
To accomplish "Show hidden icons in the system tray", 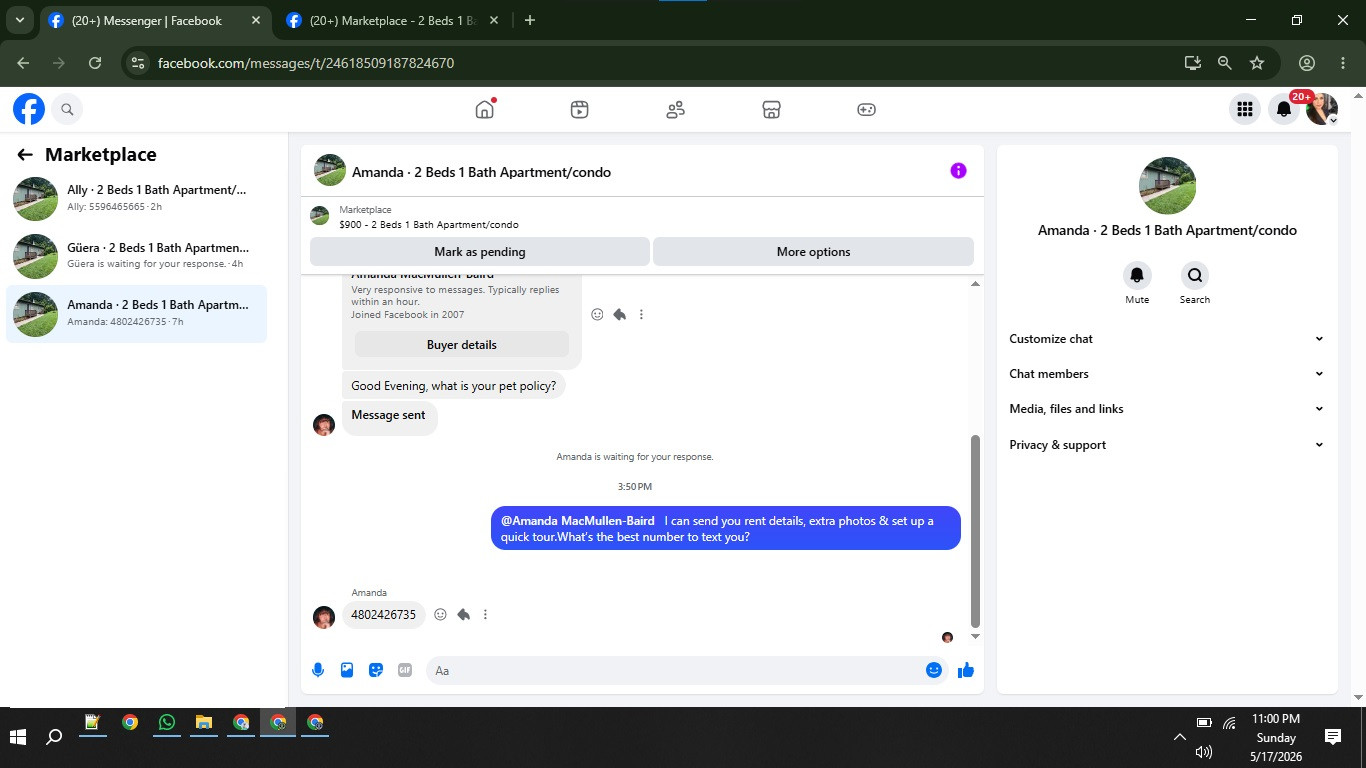I will (x=1180, y=737).
